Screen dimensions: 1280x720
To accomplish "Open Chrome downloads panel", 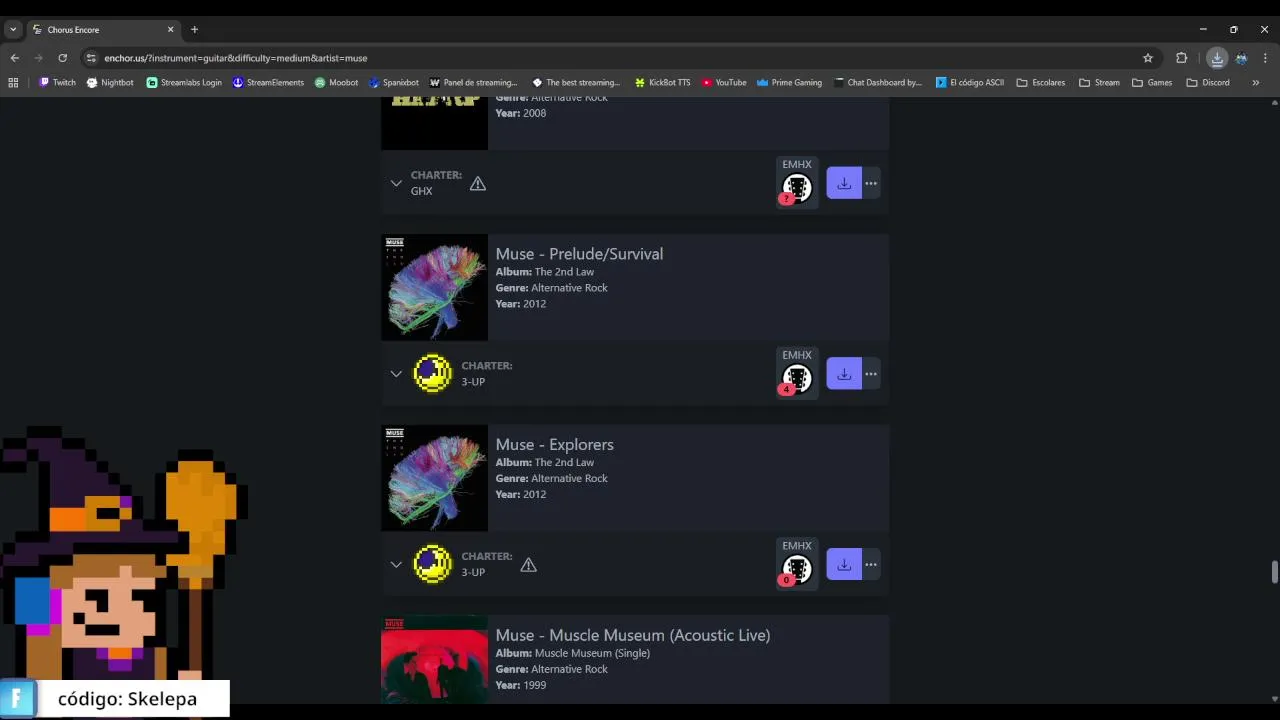I will (x=1217, y=58).
